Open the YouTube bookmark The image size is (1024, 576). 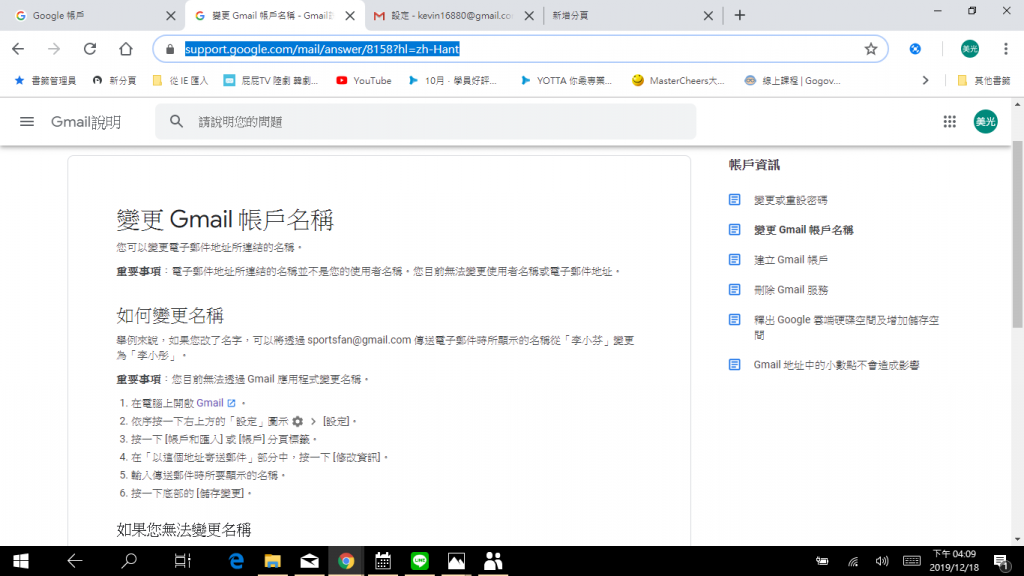(x=364, y=81)
